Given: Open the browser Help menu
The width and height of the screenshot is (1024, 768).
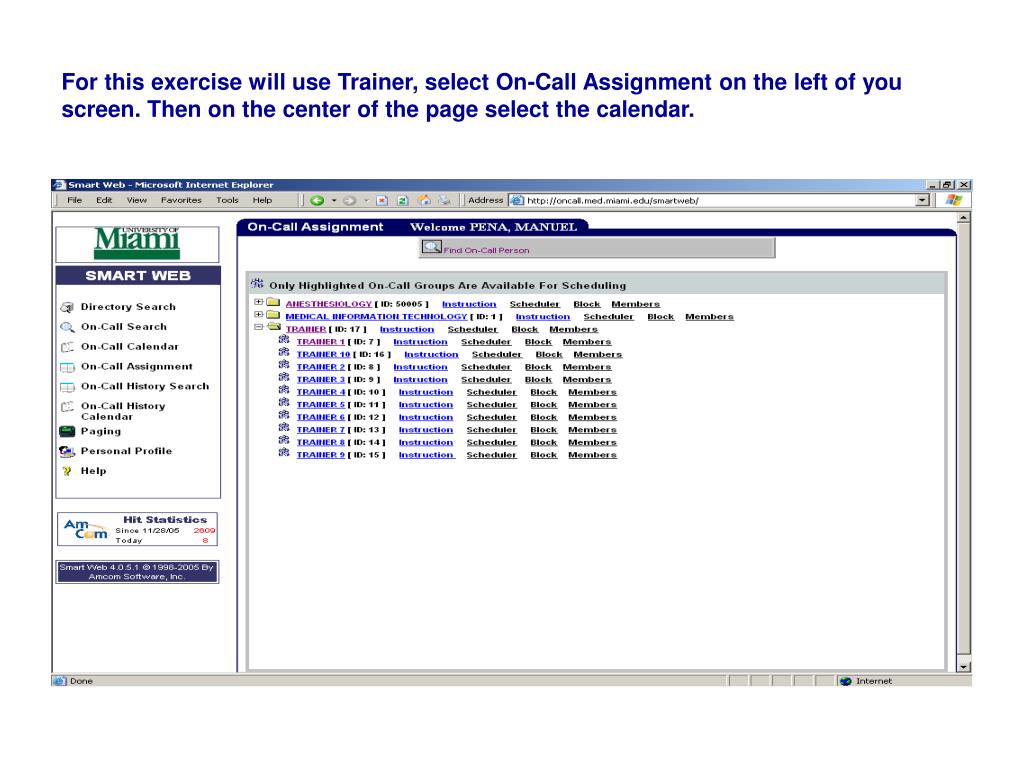Looking at the screenshot, I should click(262, 200).
